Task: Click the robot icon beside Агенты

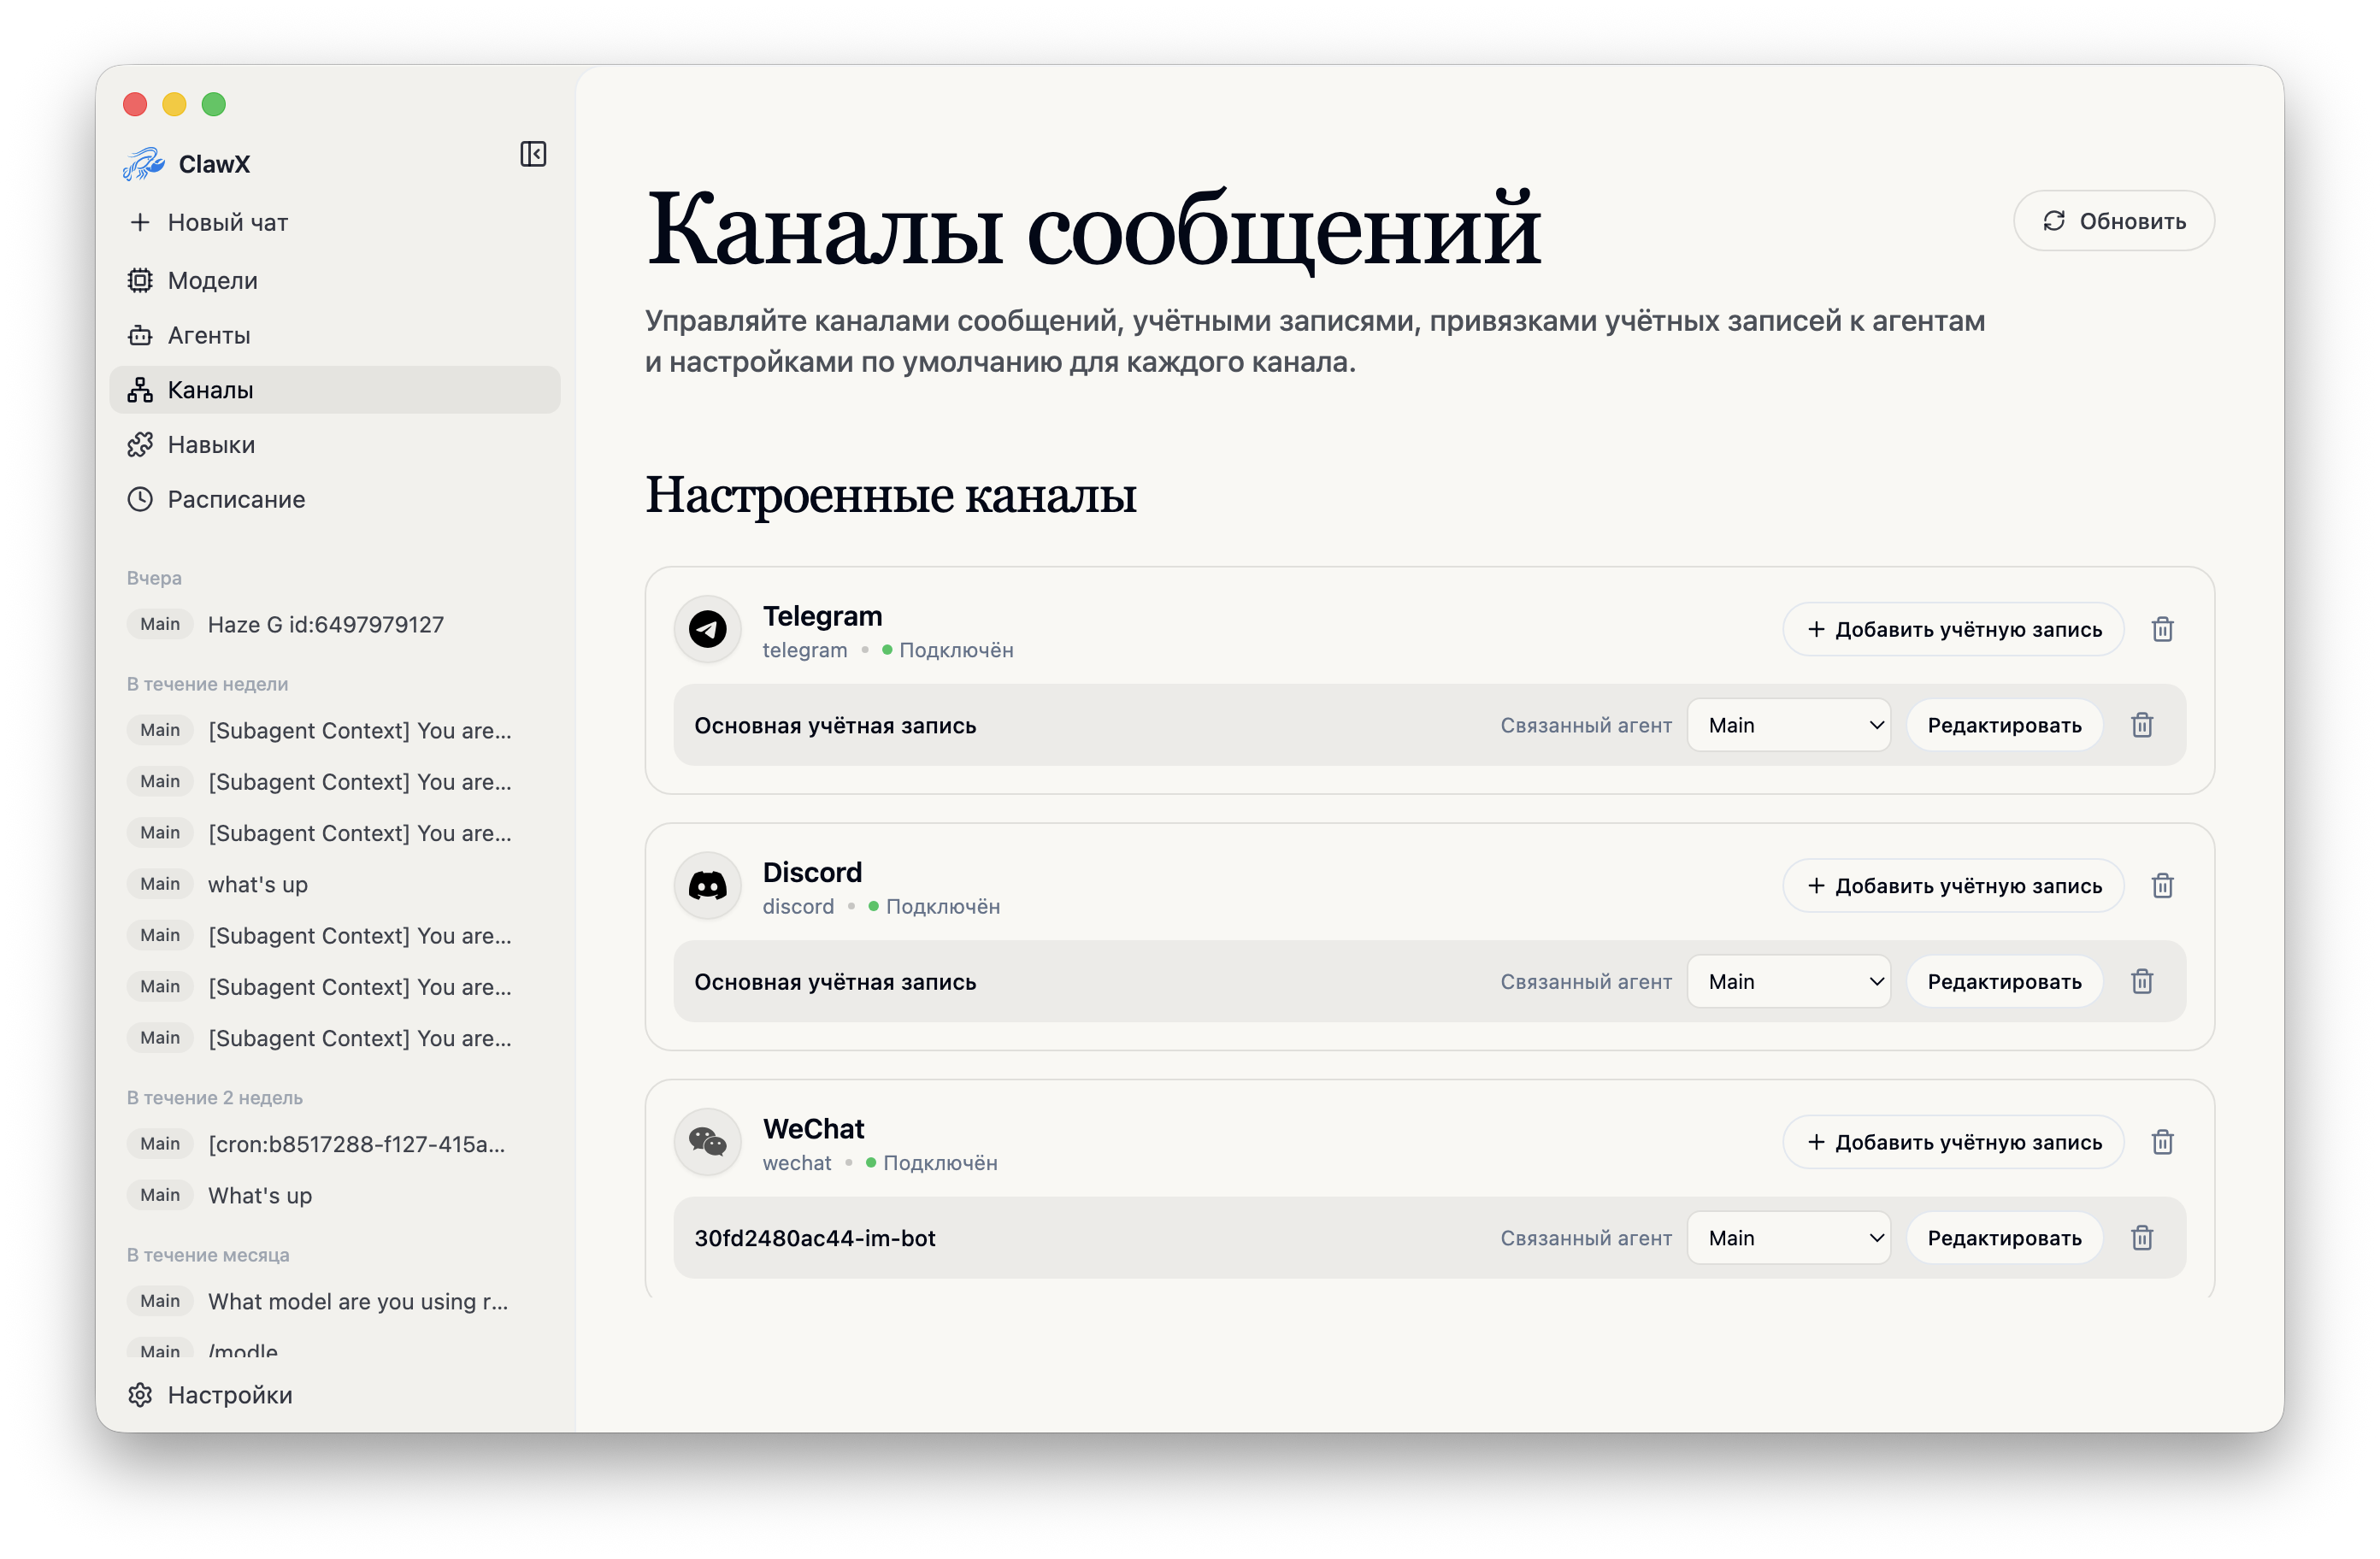Action: [x=140, y=336]
